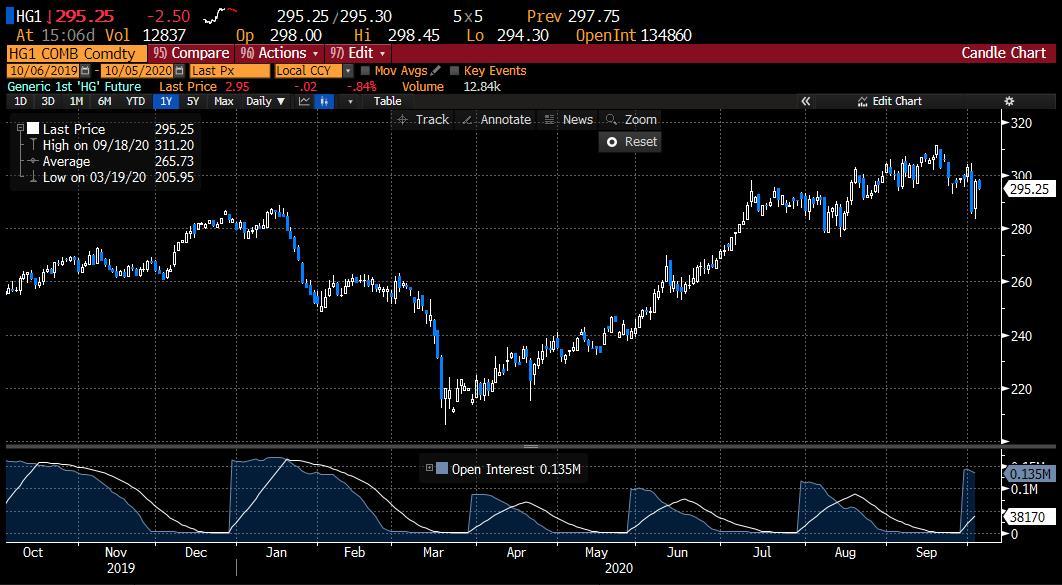Click the OpenInt 134860 value

(x=633, y=35)
